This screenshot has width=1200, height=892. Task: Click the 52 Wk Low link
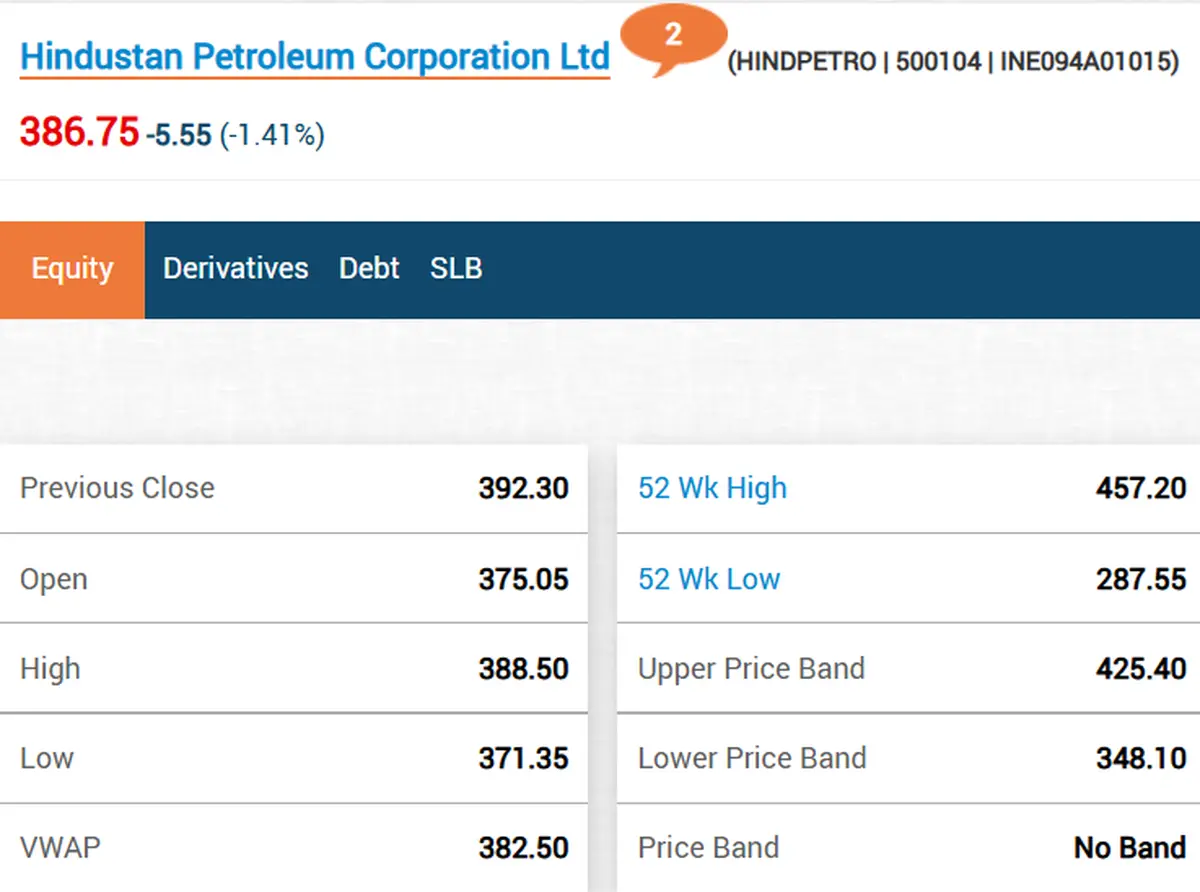(x=709, y=579)
